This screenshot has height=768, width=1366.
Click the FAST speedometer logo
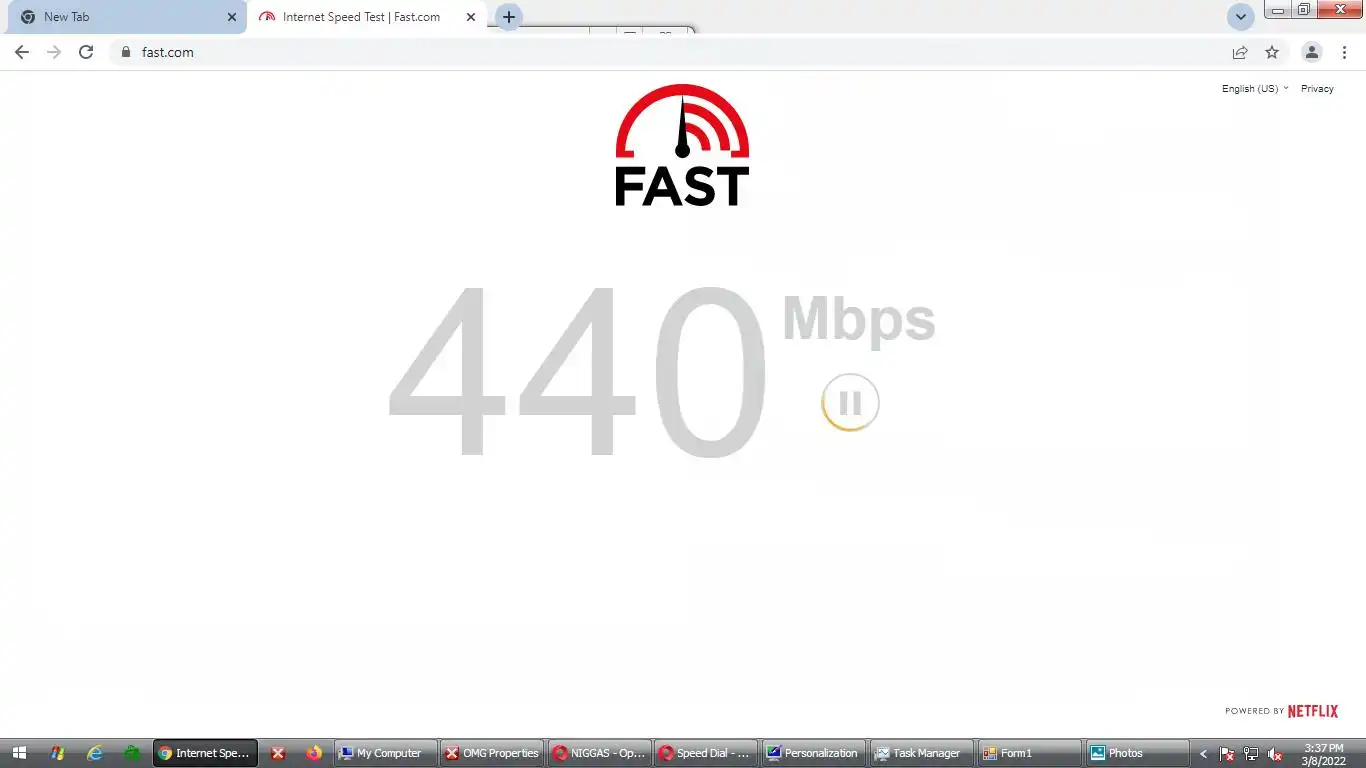pos(682,146)
